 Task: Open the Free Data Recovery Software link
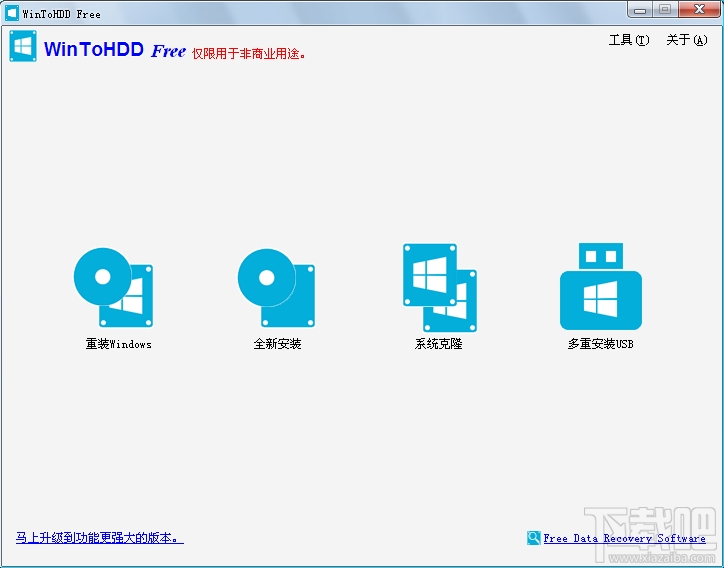pos(624,538)
